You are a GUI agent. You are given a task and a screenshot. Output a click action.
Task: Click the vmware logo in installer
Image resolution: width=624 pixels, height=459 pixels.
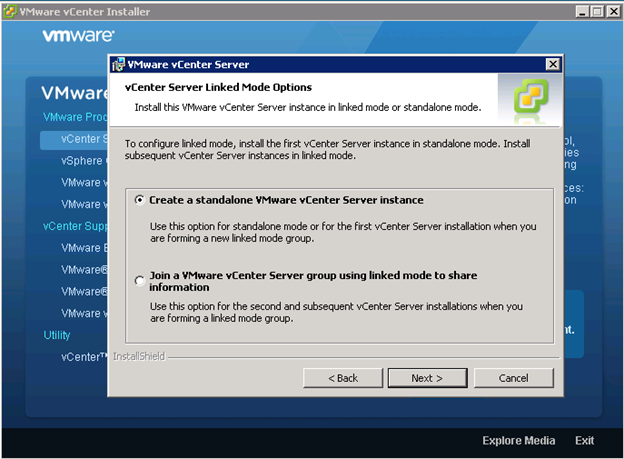[x=78, y=35]
